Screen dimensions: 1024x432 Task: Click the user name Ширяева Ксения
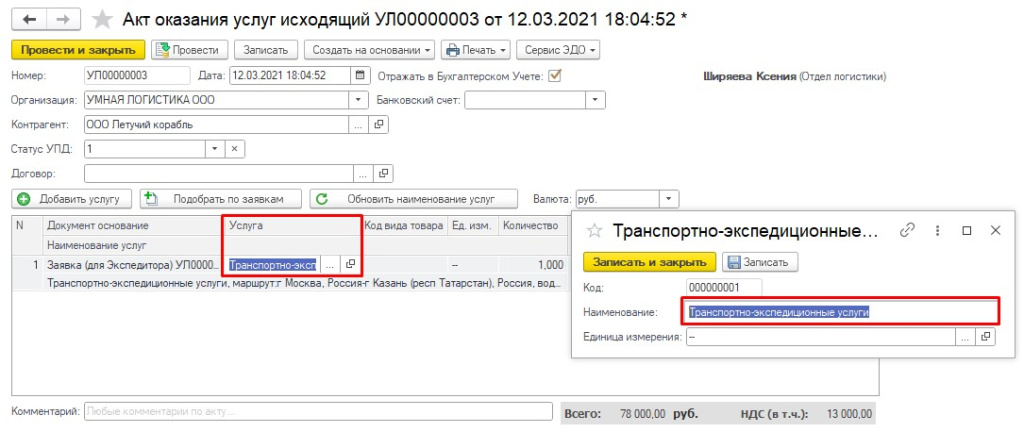[750, 76]
